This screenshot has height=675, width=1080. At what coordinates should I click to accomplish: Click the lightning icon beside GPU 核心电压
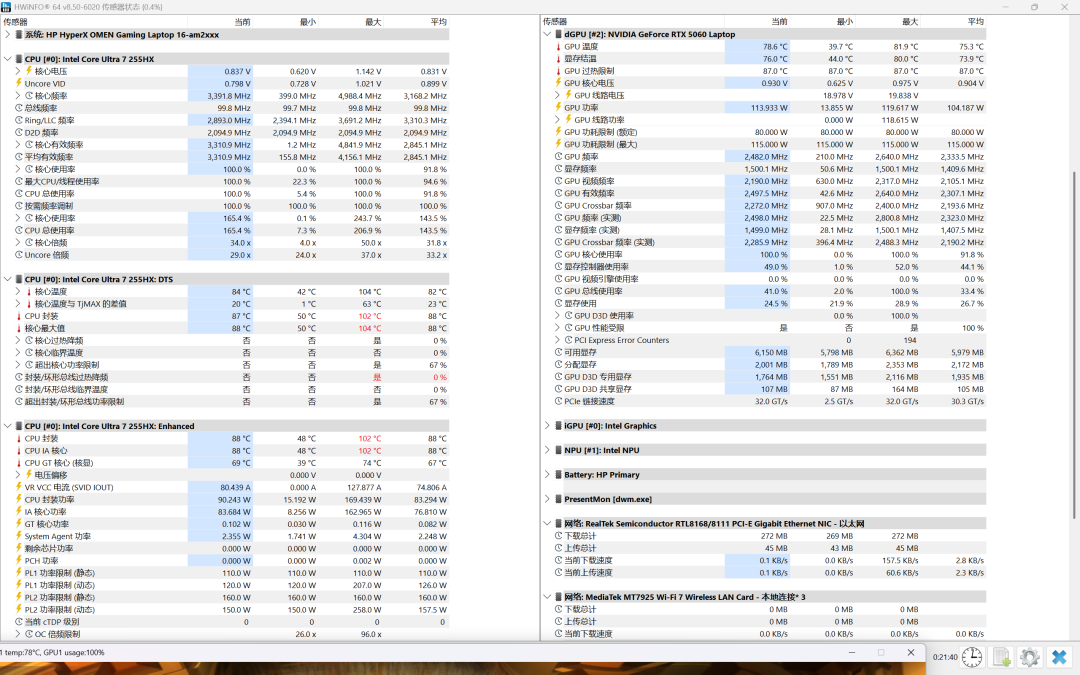559,83
